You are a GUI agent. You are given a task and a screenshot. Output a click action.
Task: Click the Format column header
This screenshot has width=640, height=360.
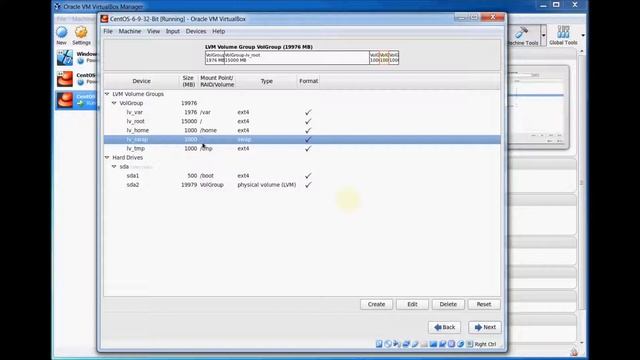[309, 81]
